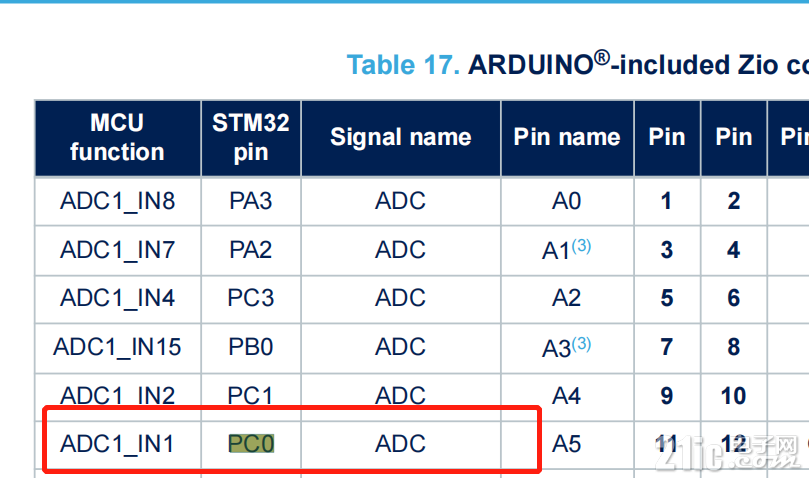809x478 pixels.
Task: Click the Pin name column header
Action: pyautogui.click(x=567, y=138)
